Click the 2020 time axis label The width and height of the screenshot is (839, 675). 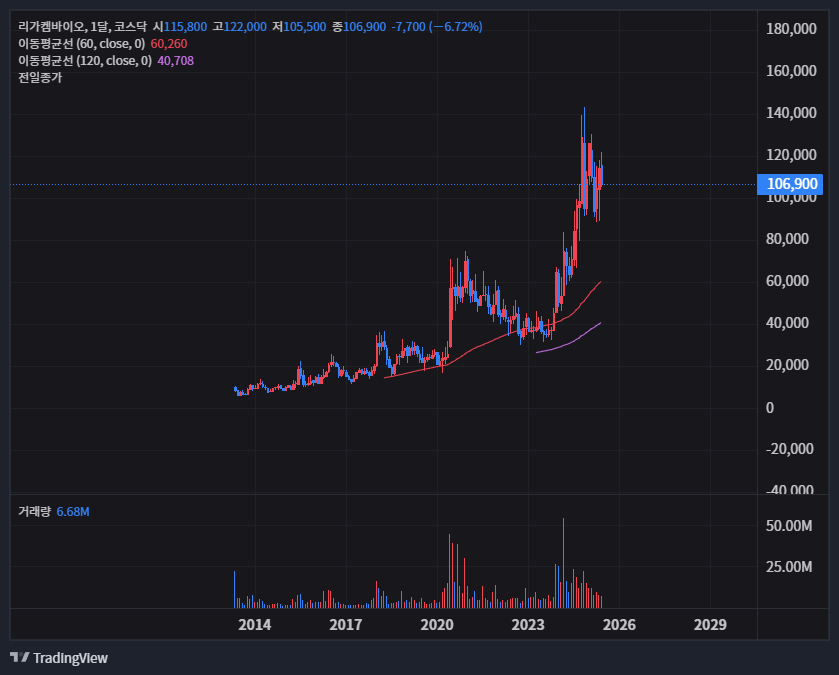pyautogui.click(x=437, y=625)
